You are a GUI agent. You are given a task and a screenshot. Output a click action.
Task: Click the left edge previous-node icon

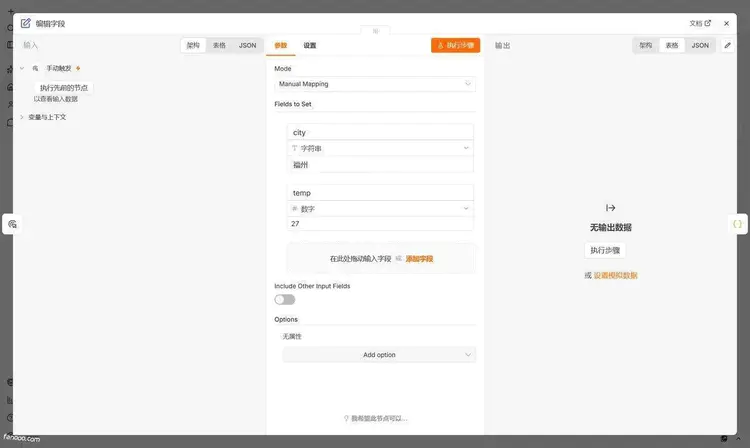tap(12, 224)
